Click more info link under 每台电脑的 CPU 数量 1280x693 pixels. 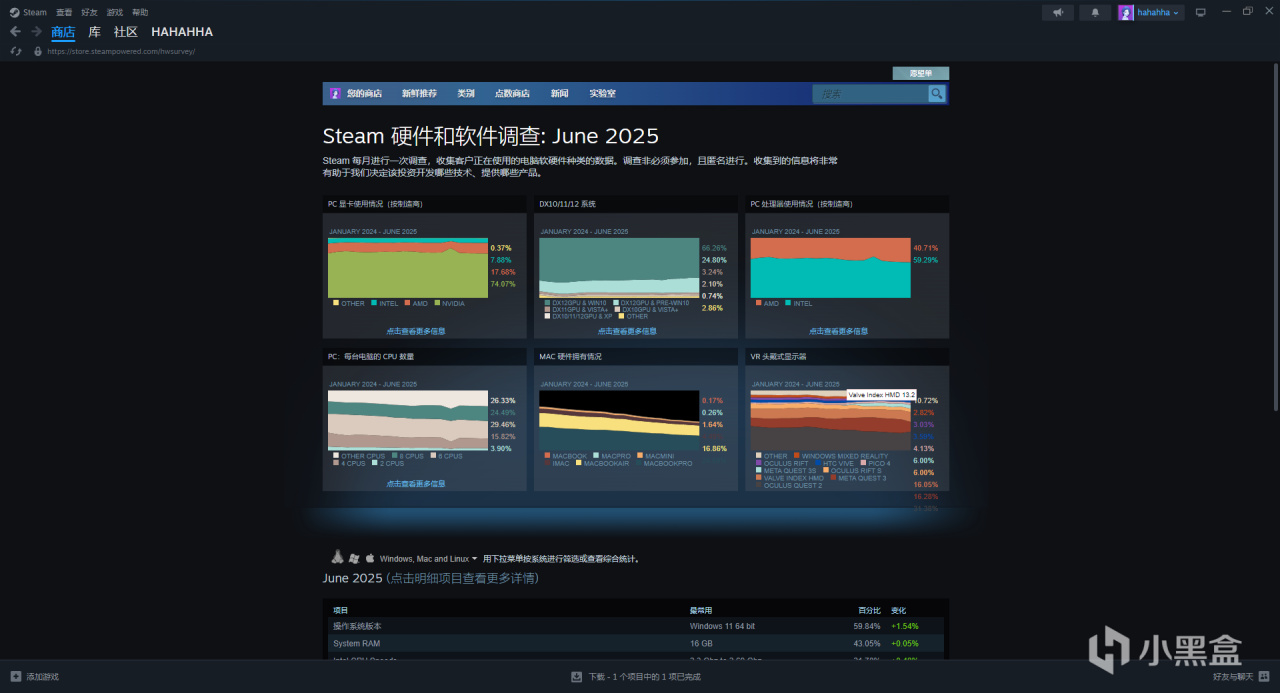(416, 484)
